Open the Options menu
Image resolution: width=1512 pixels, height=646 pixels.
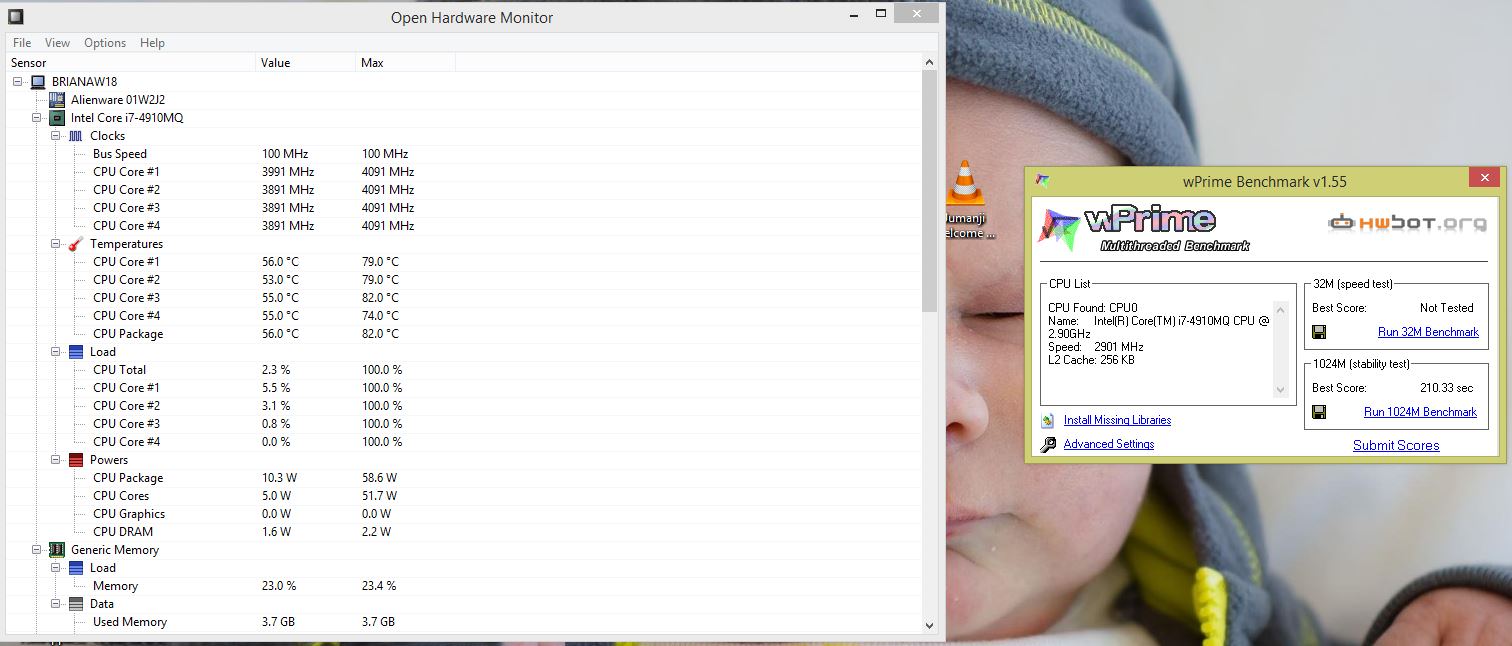[105, 43]
